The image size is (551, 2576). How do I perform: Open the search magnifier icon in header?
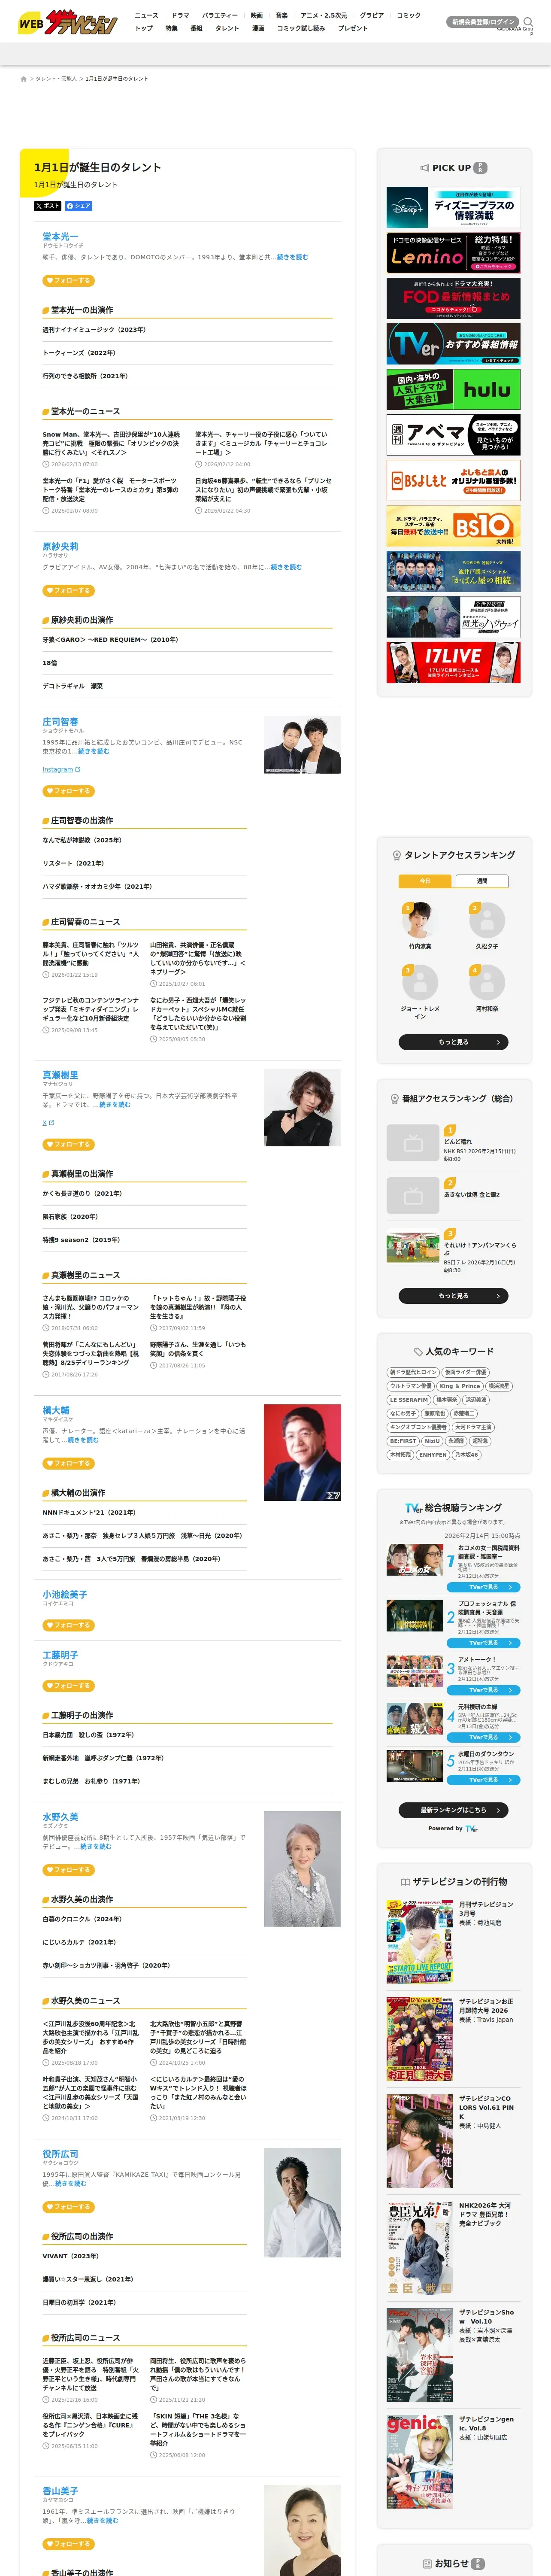(x=528, y=21)
